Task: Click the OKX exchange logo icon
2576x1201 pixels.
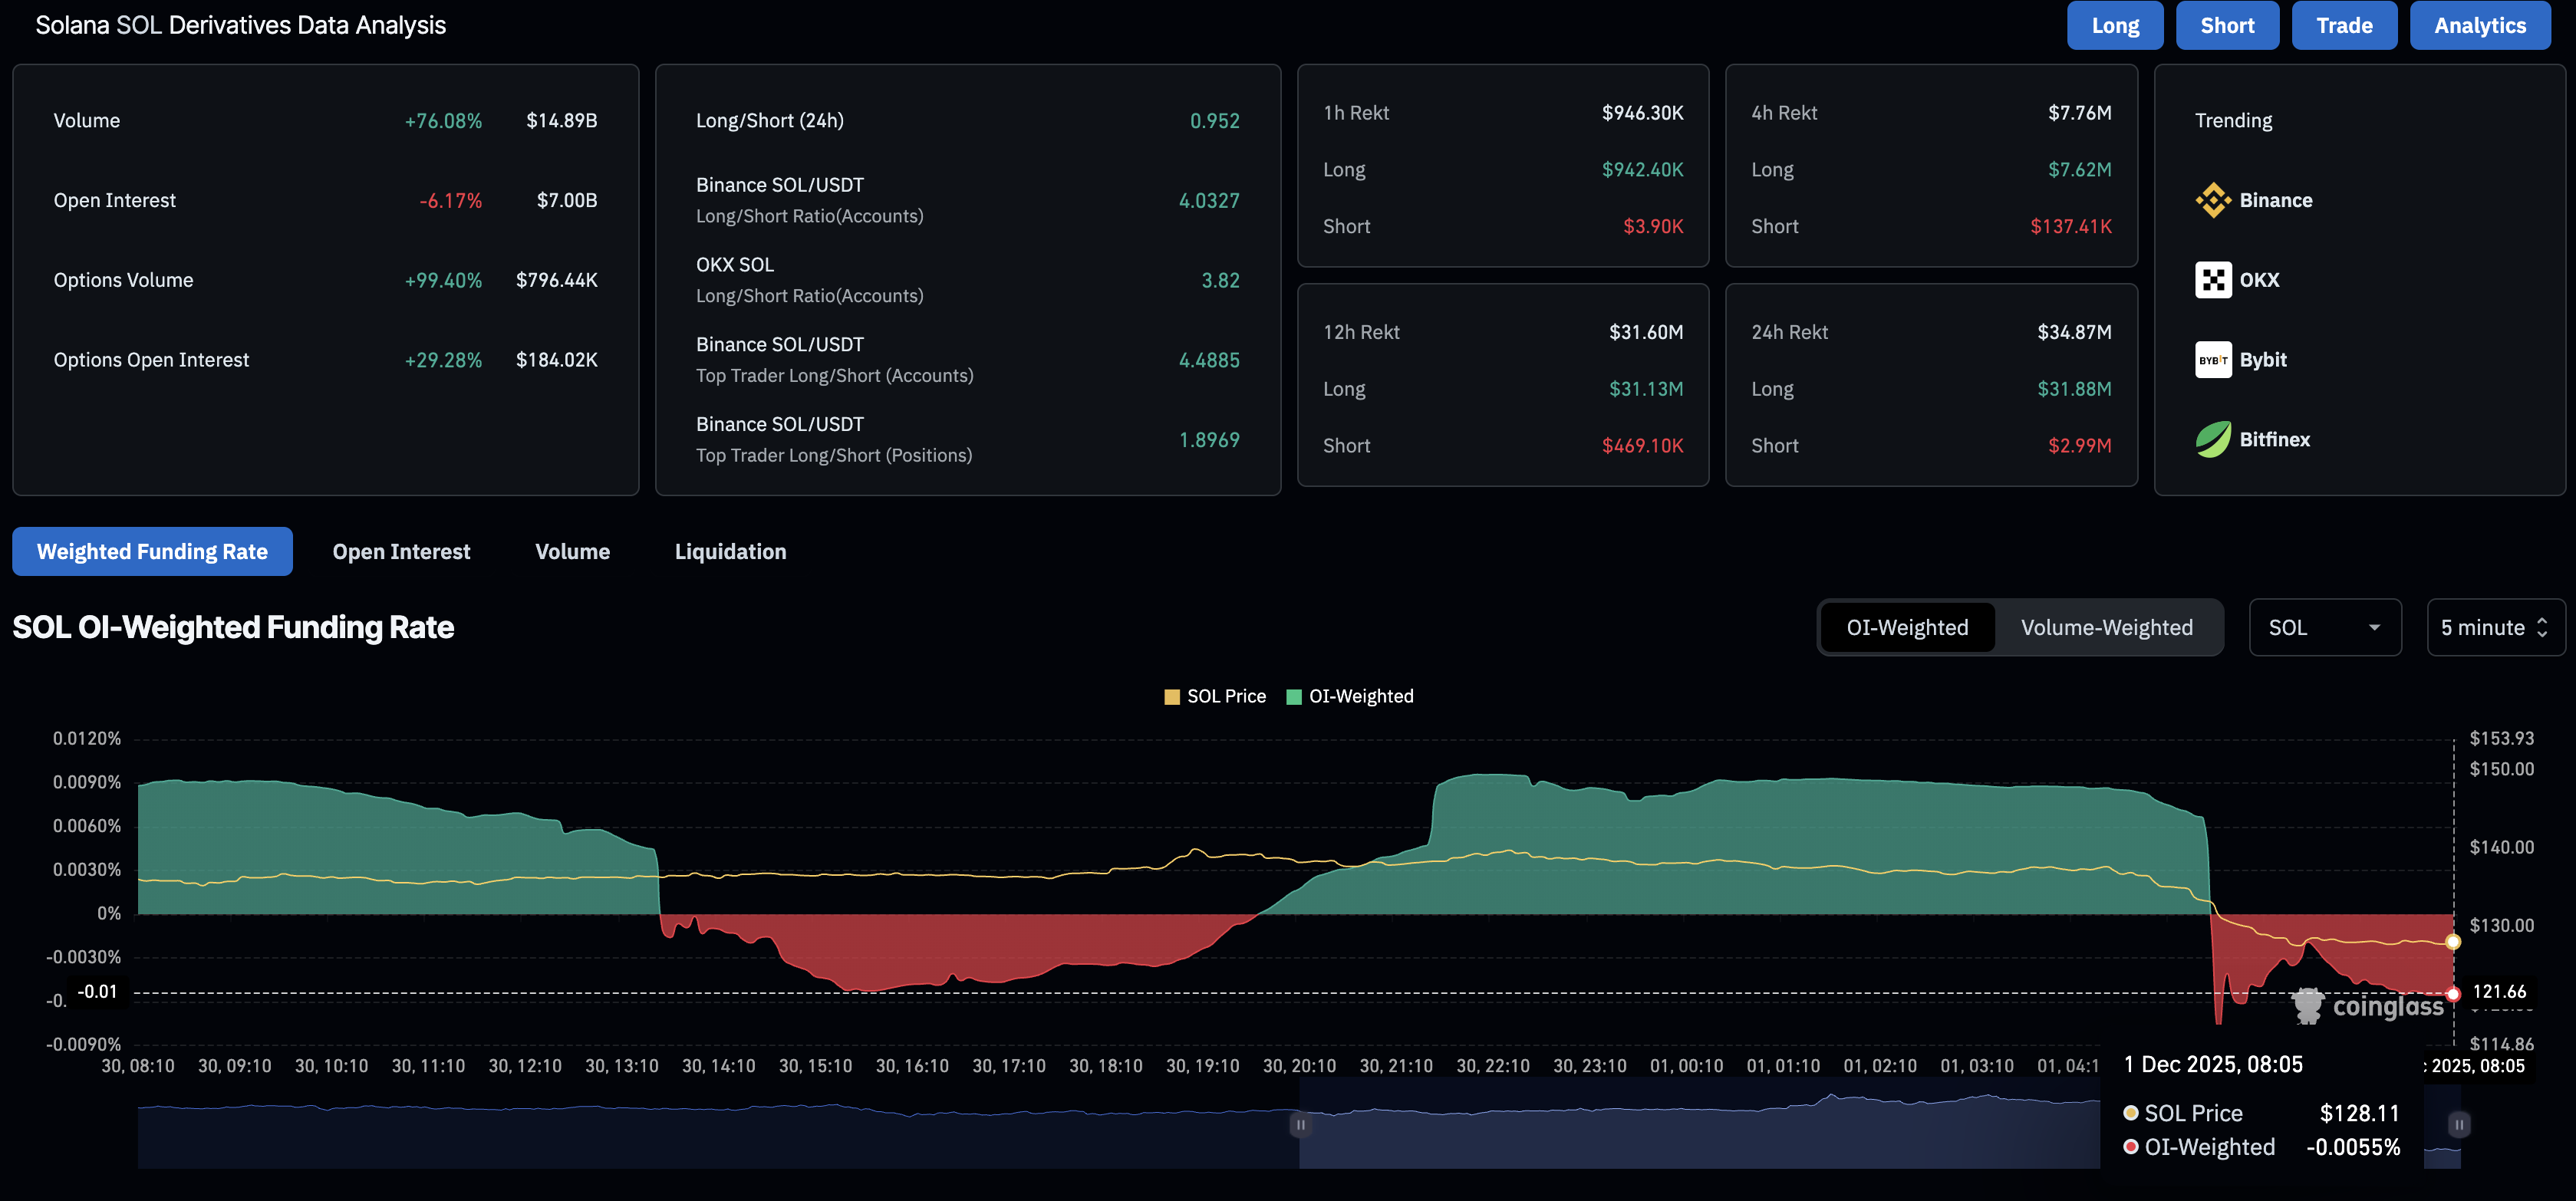Action: [2213, 280]
